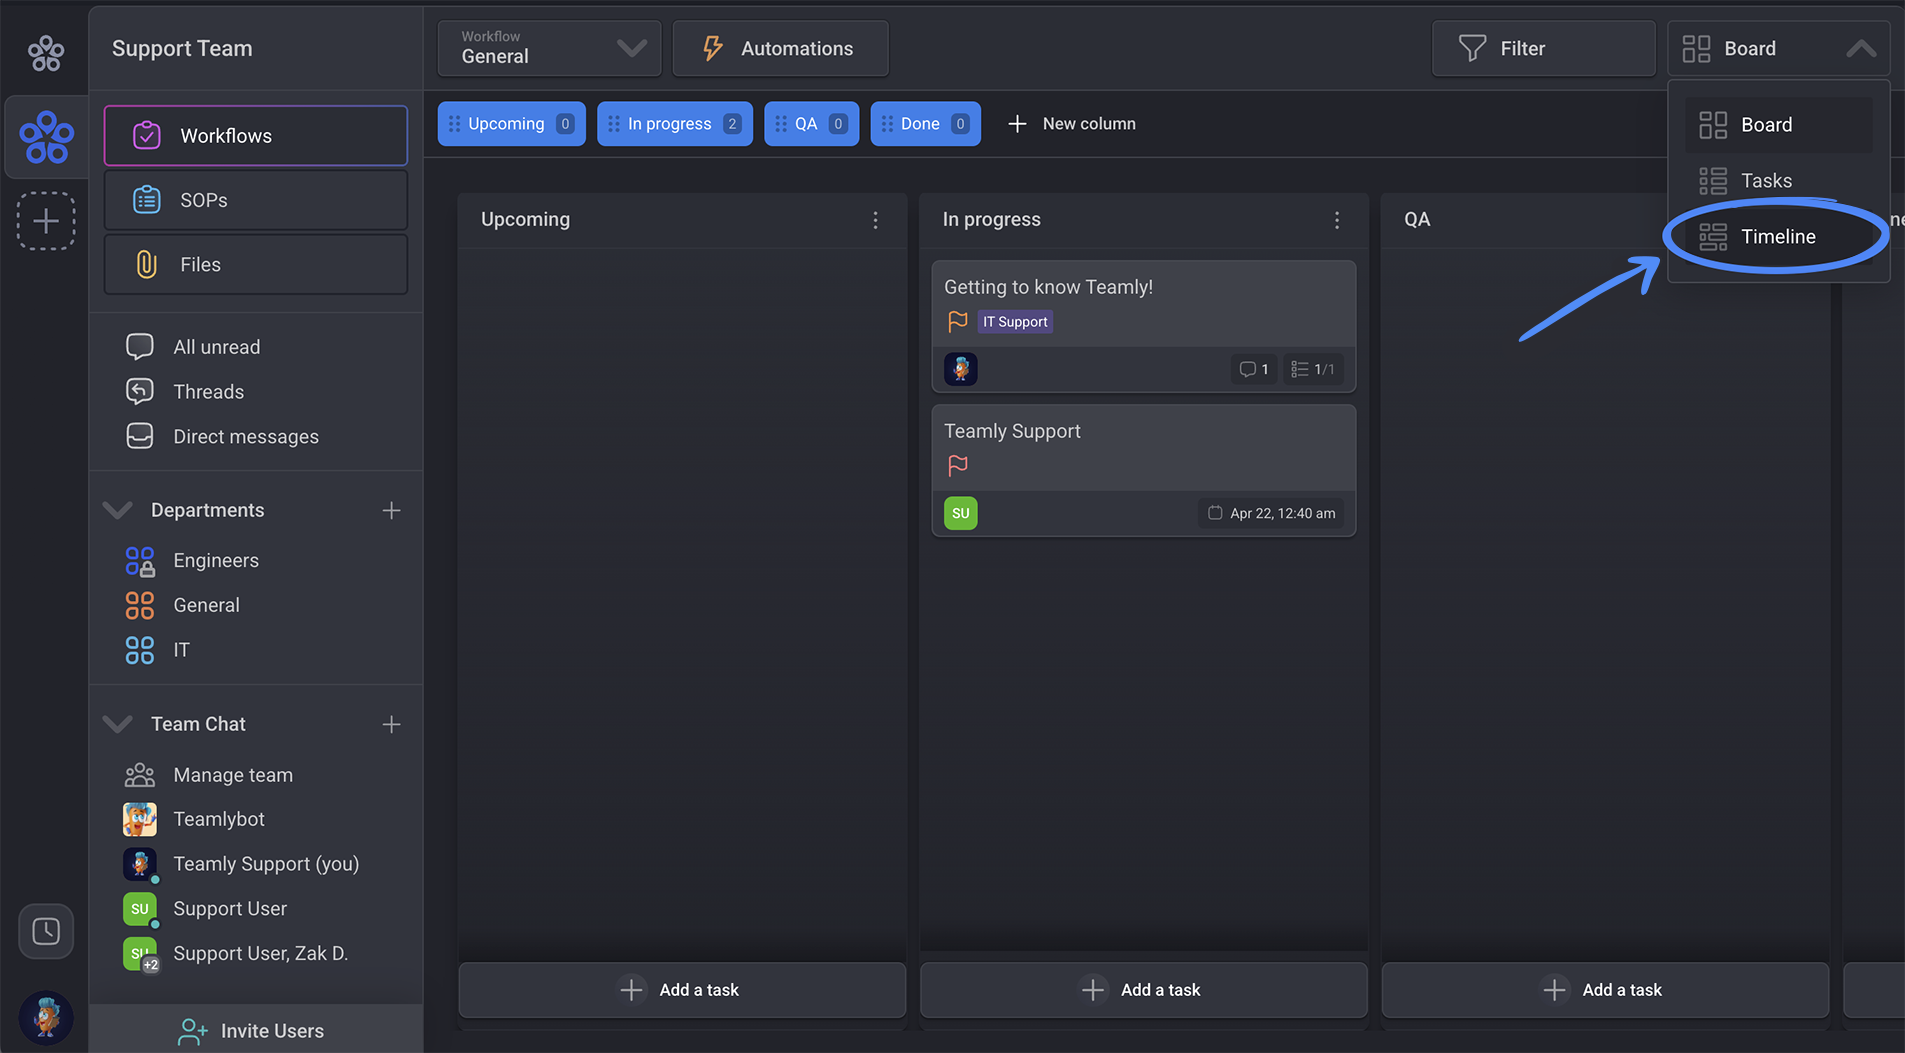The image size is (1905, 1053).
Task: Collapse the Team Chat section chevron
Action: [118, 724]
